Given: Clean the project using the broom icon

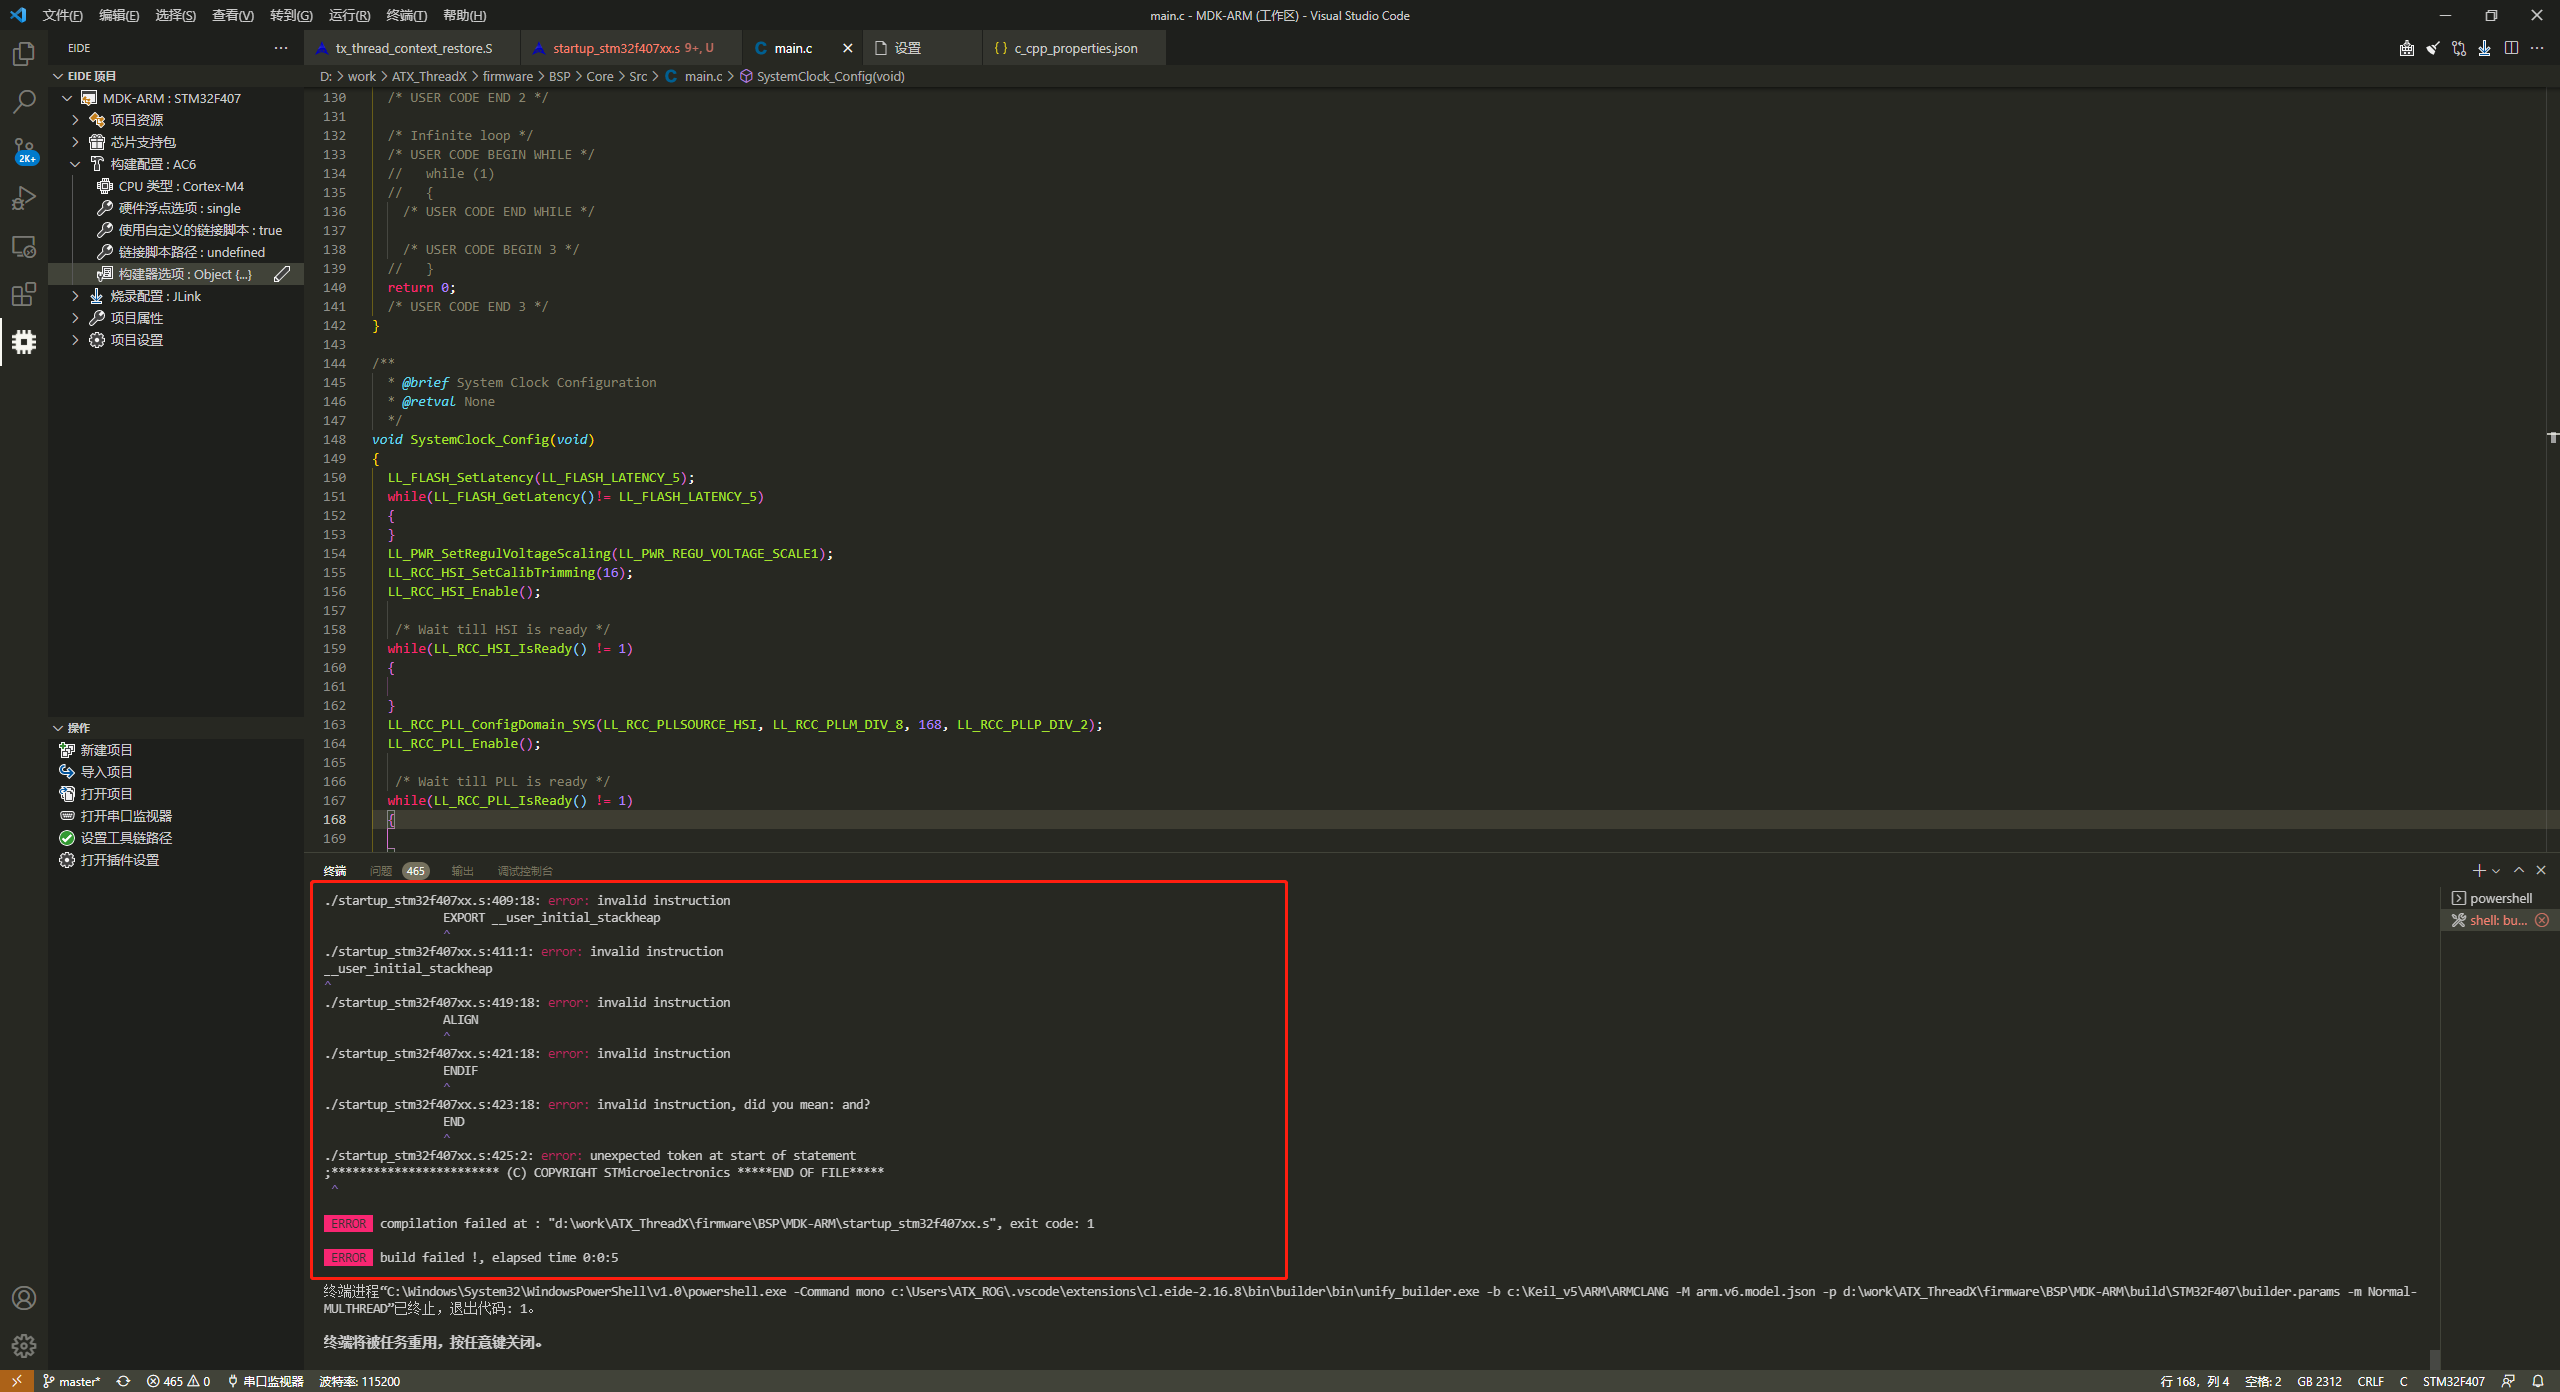Looking at the screenshot, I should (x=2432, y=48).
